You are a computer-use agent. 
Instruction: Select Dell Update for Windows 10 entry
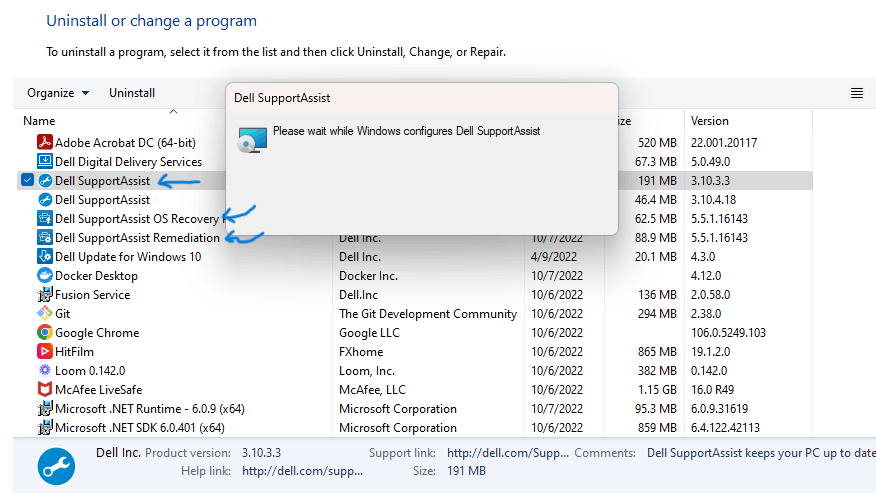pos(128,257)
